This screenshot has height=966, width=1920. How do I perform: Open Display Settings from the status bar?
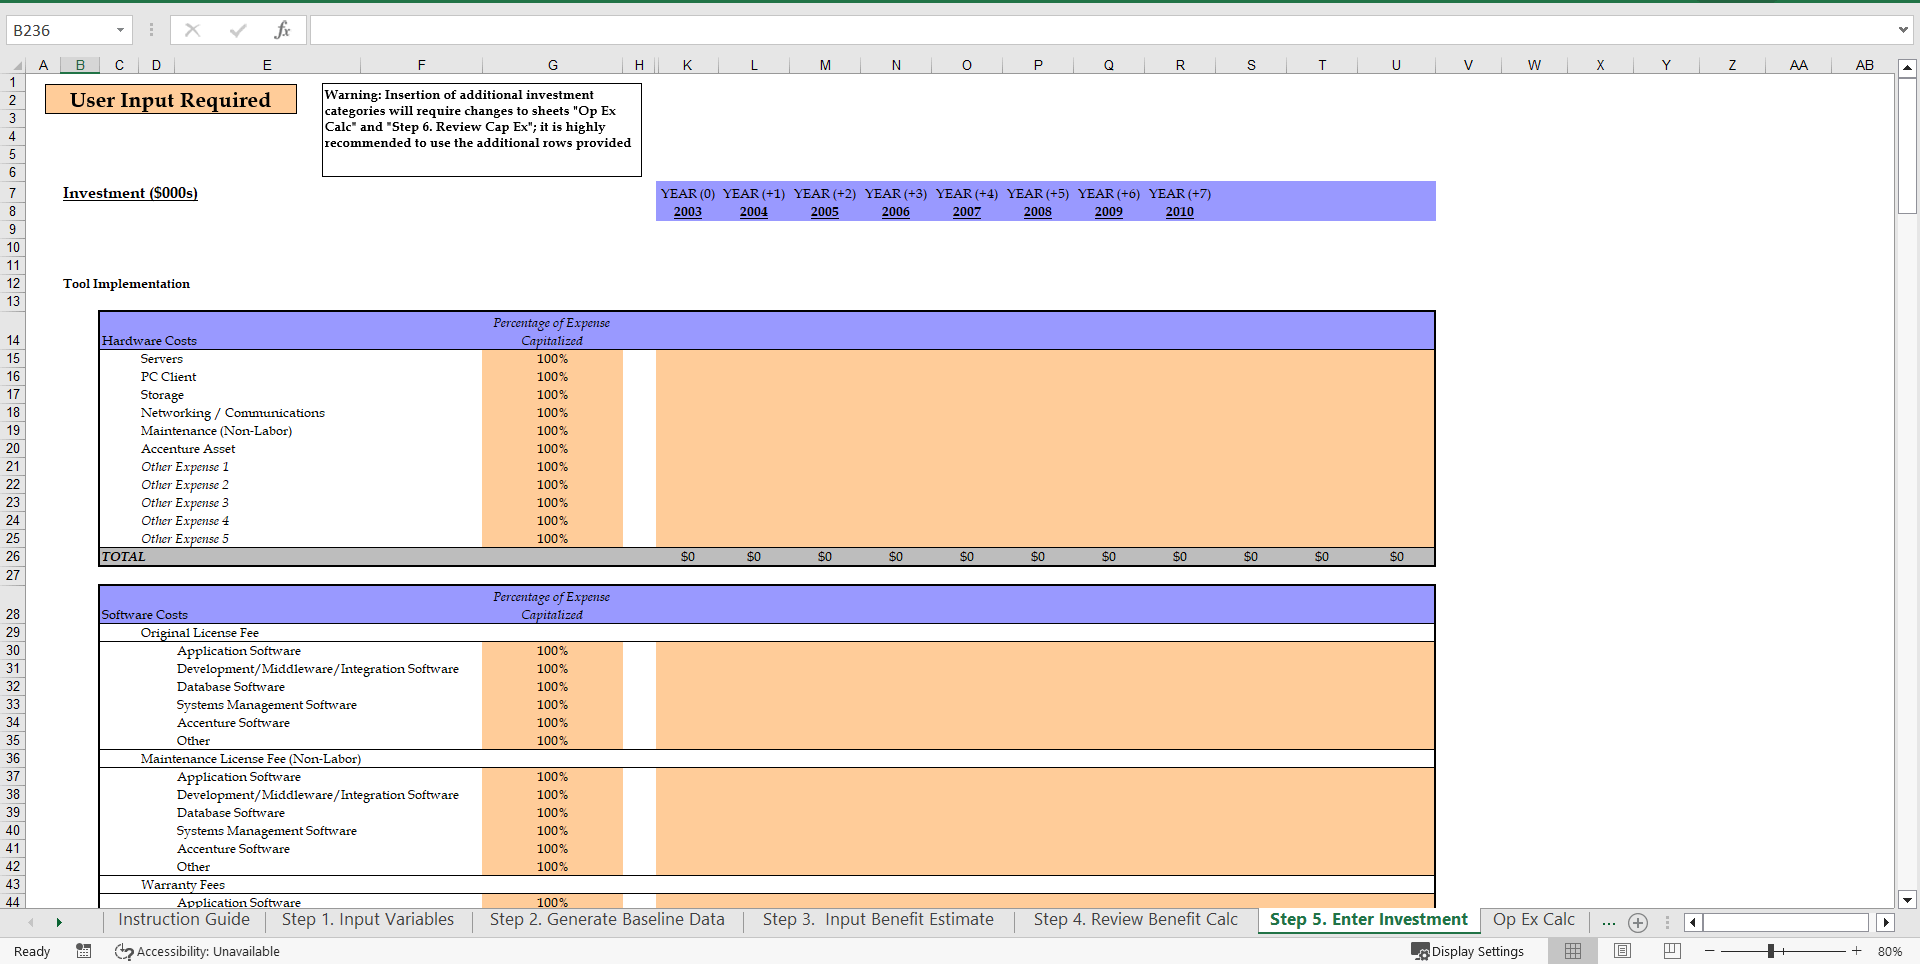click(1467, 951)
